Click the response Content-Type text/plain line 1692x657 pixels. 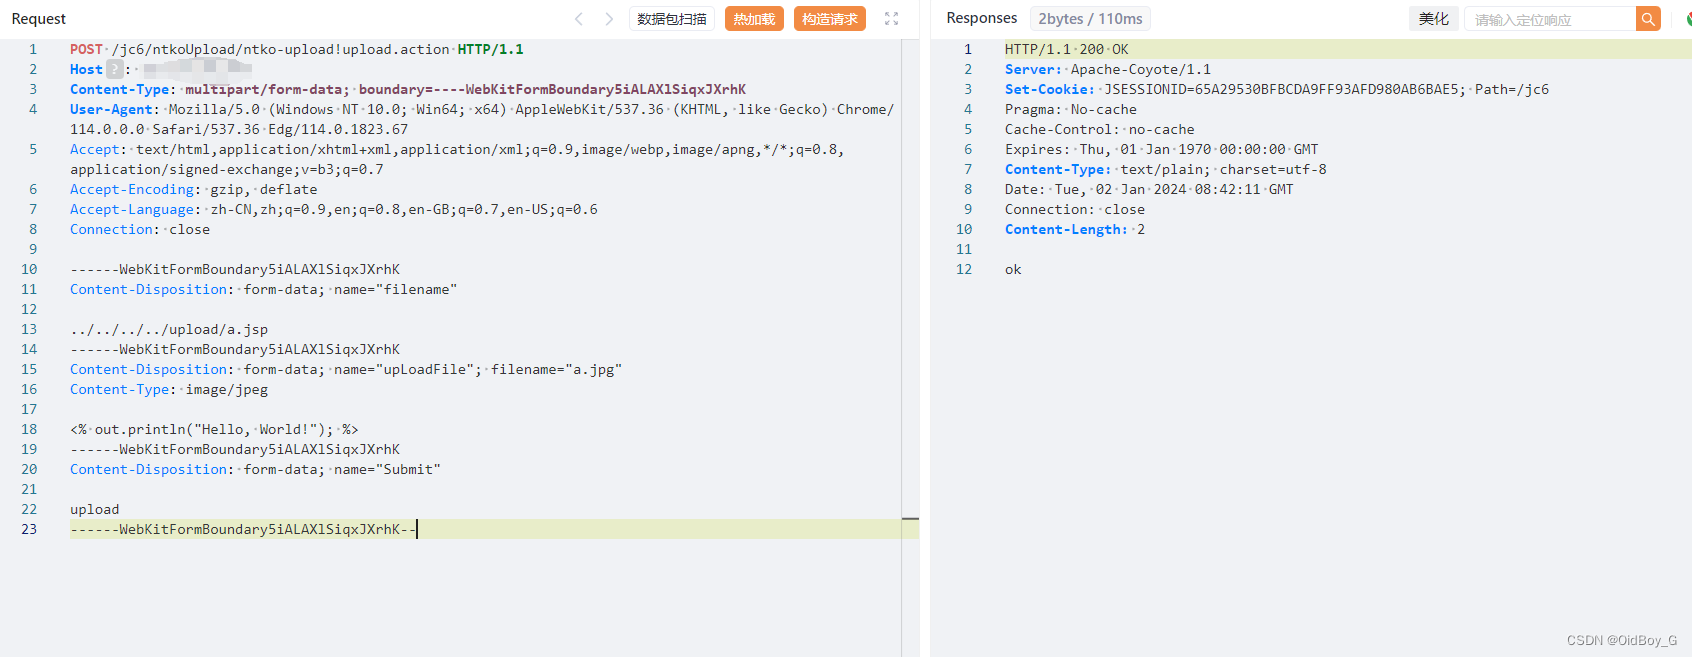tap(1166, 169)
